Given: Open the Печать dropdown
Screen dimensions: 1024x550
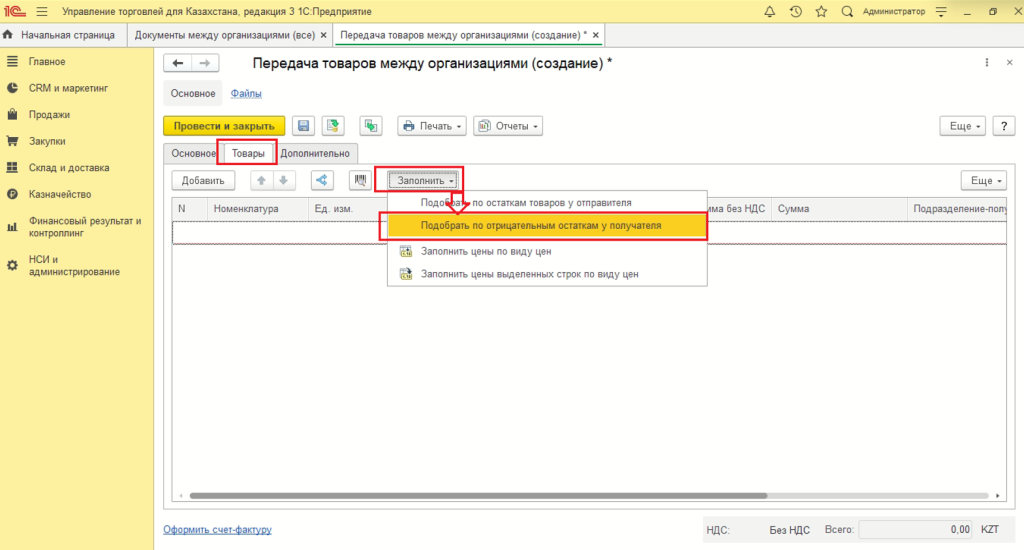Looking at the screenshot, I should pyautogui.click(x=432, y=125).
